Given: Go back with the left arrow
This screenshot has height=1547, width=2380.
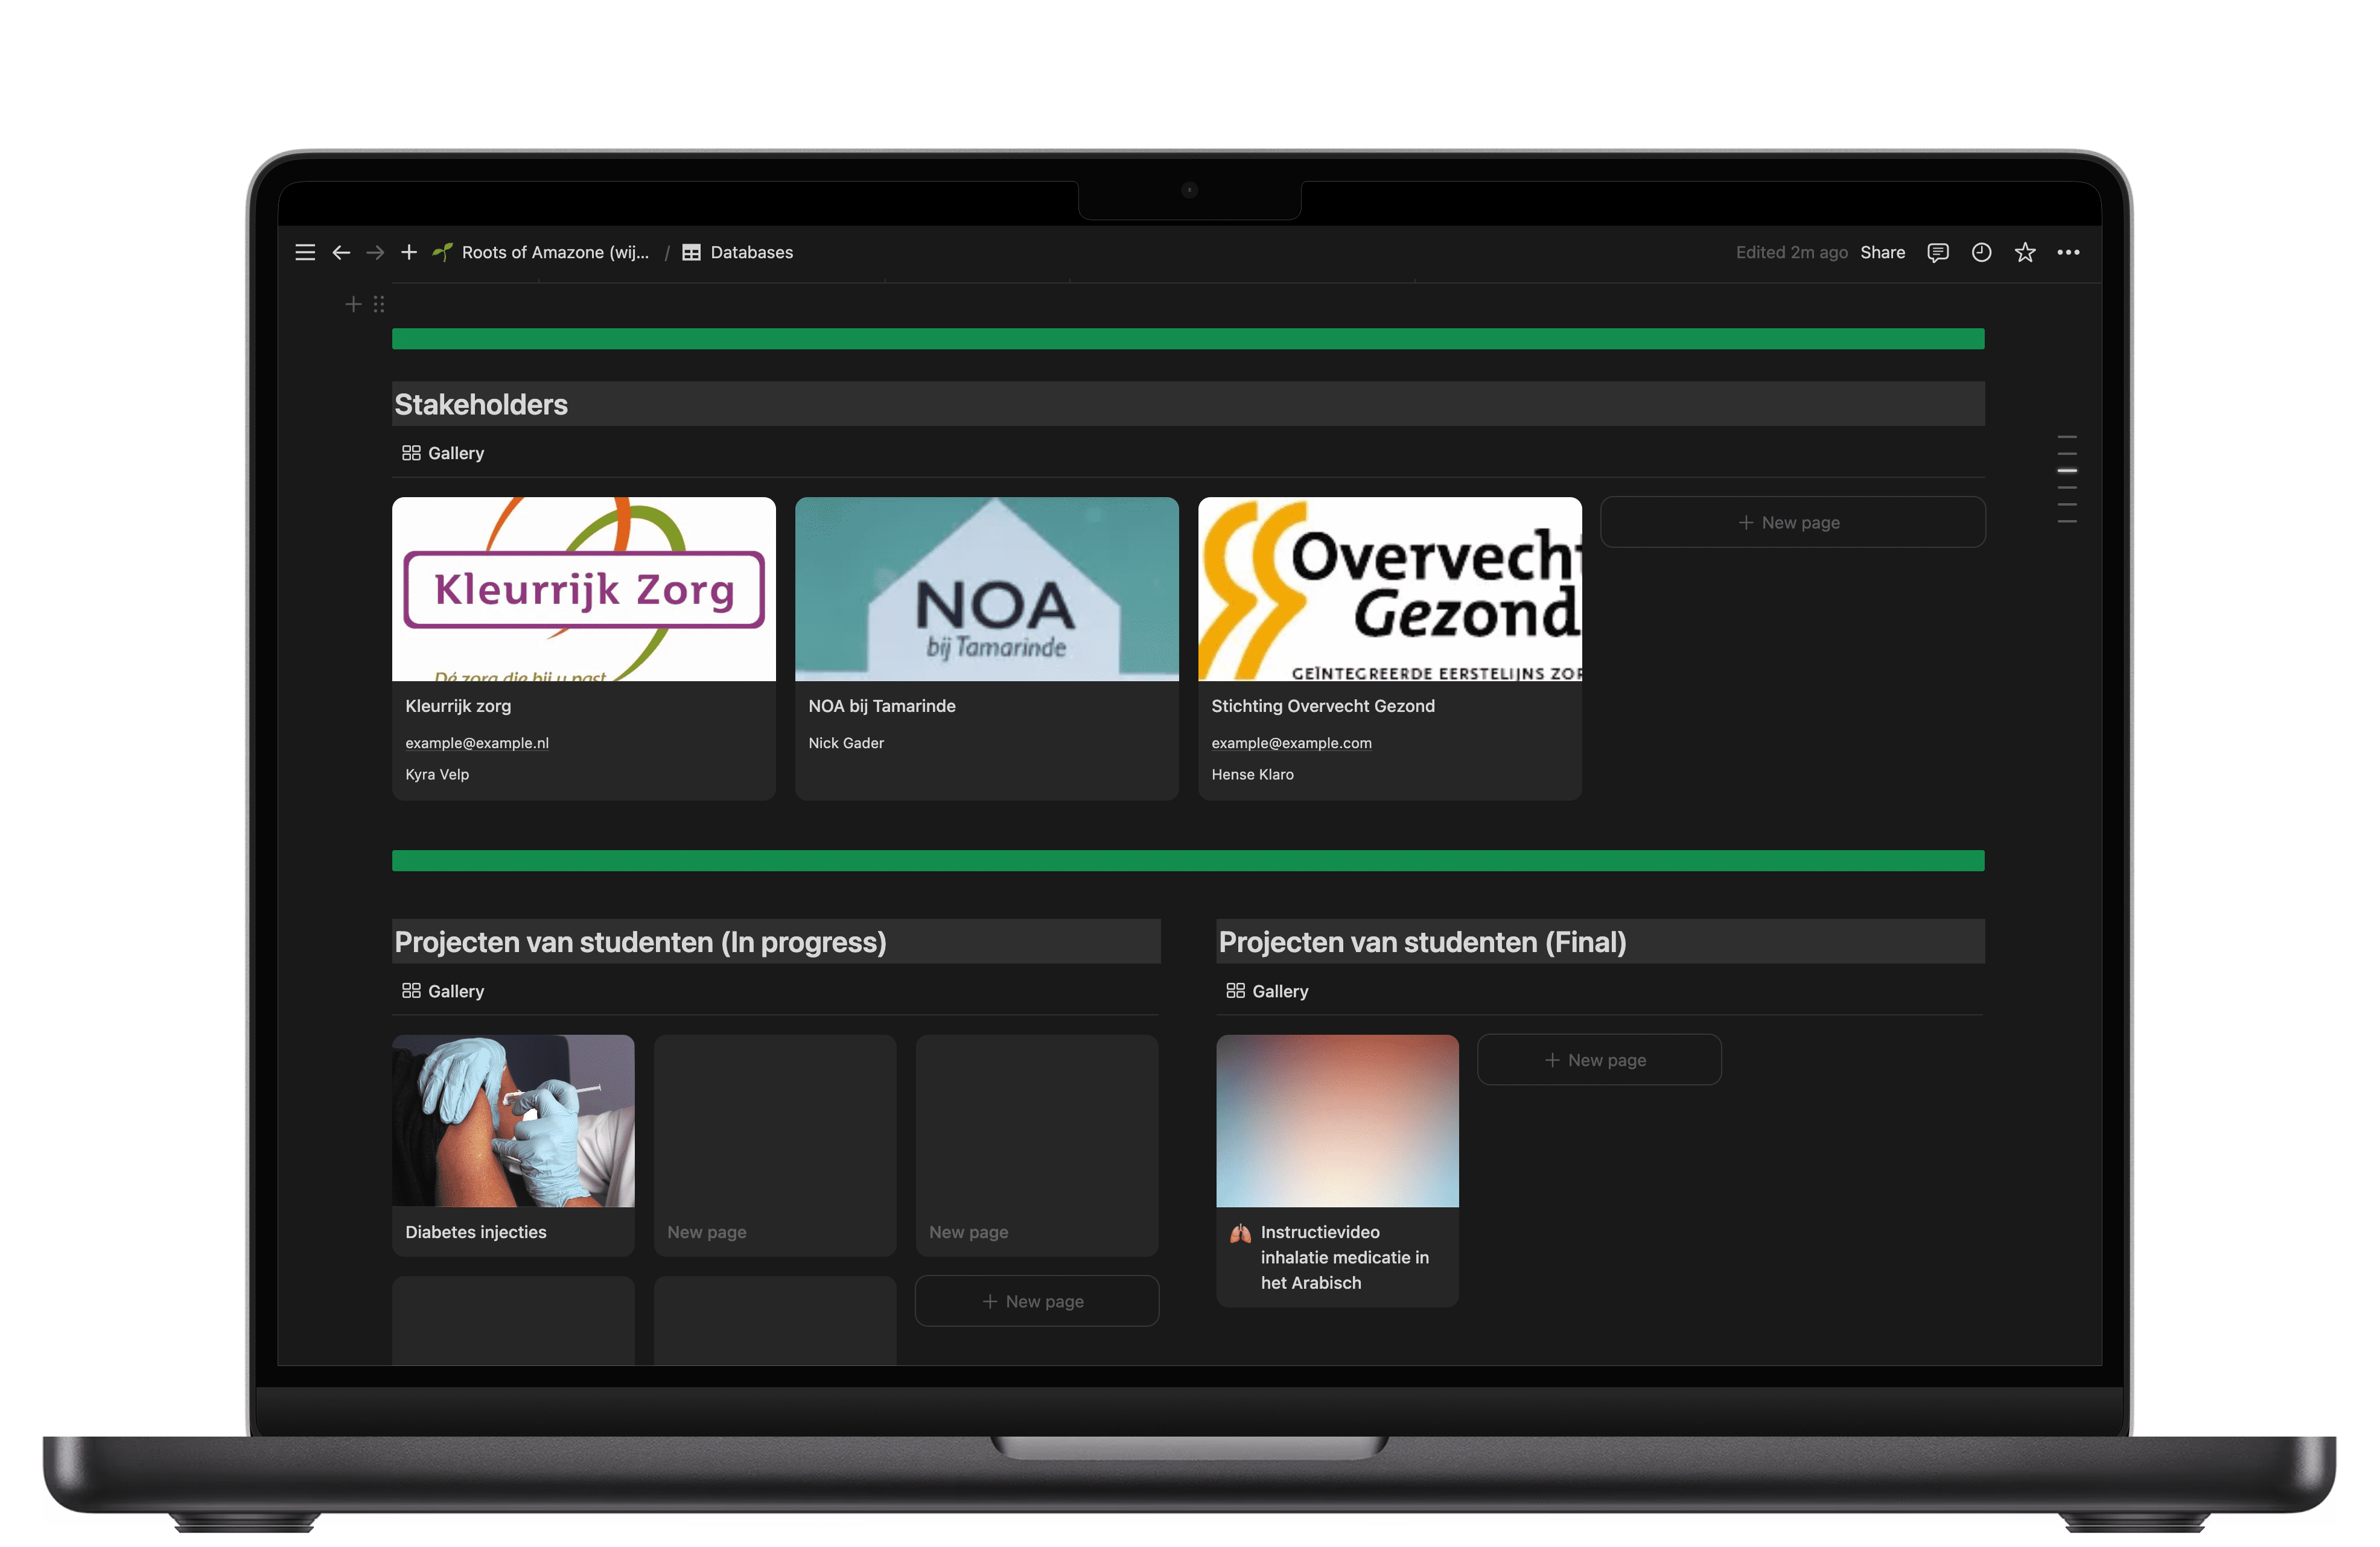Looking at the screenshot, I should pos(341,252).
